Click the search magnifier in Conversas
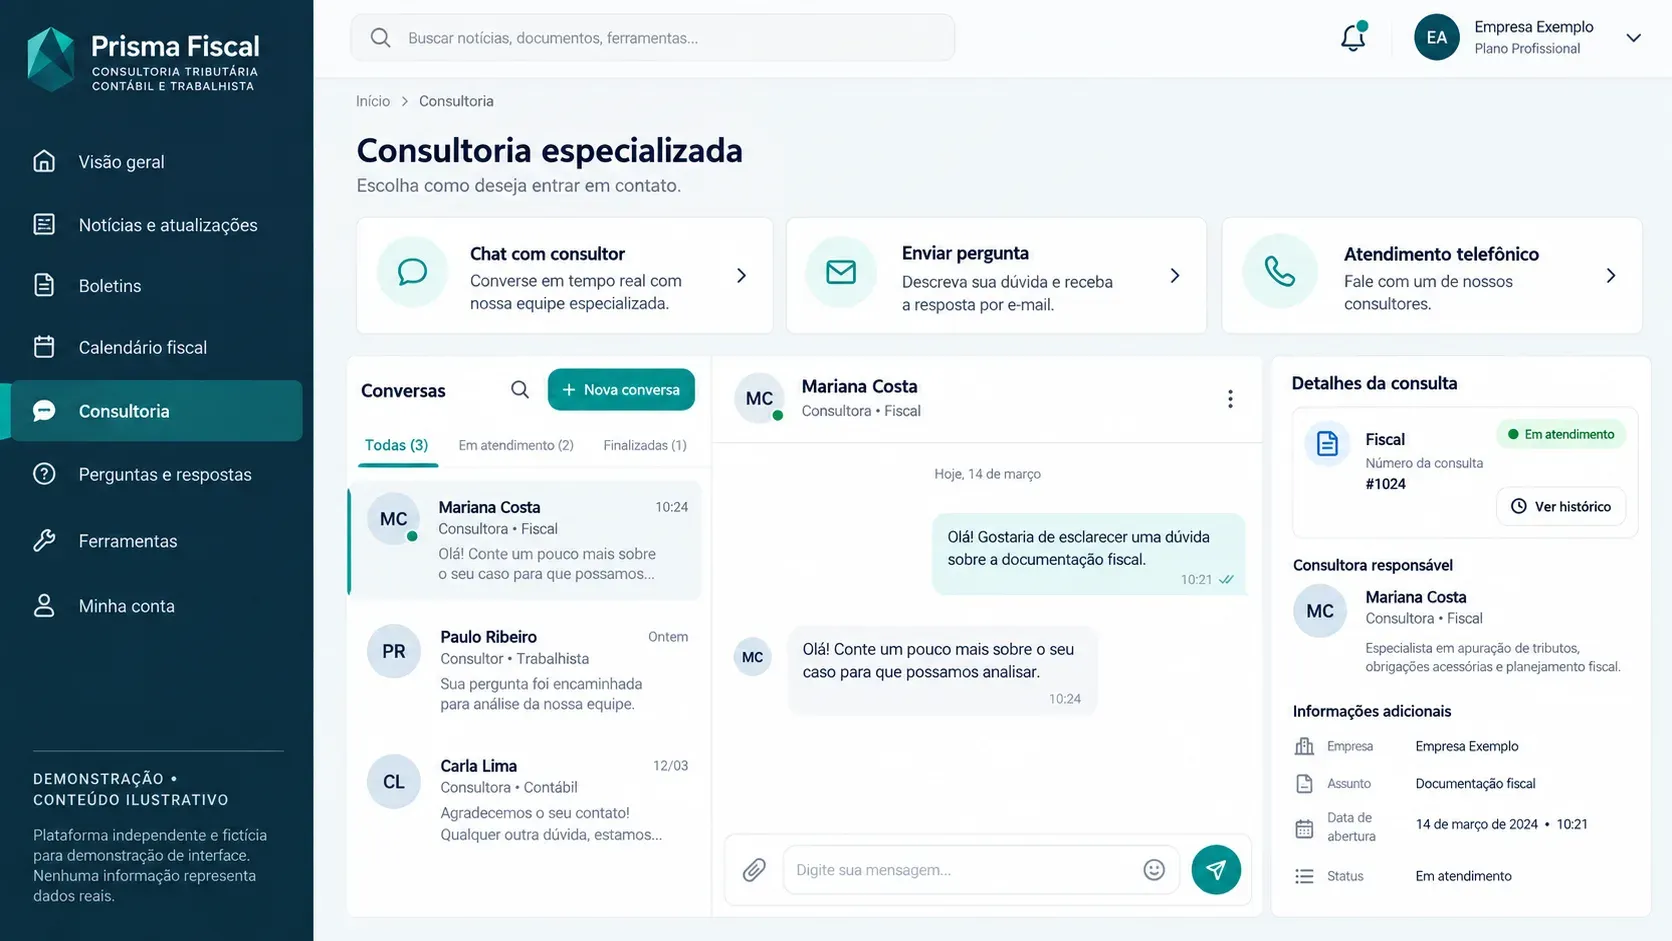The width and height of the screenshot is (1672, 941). [520, 390]
